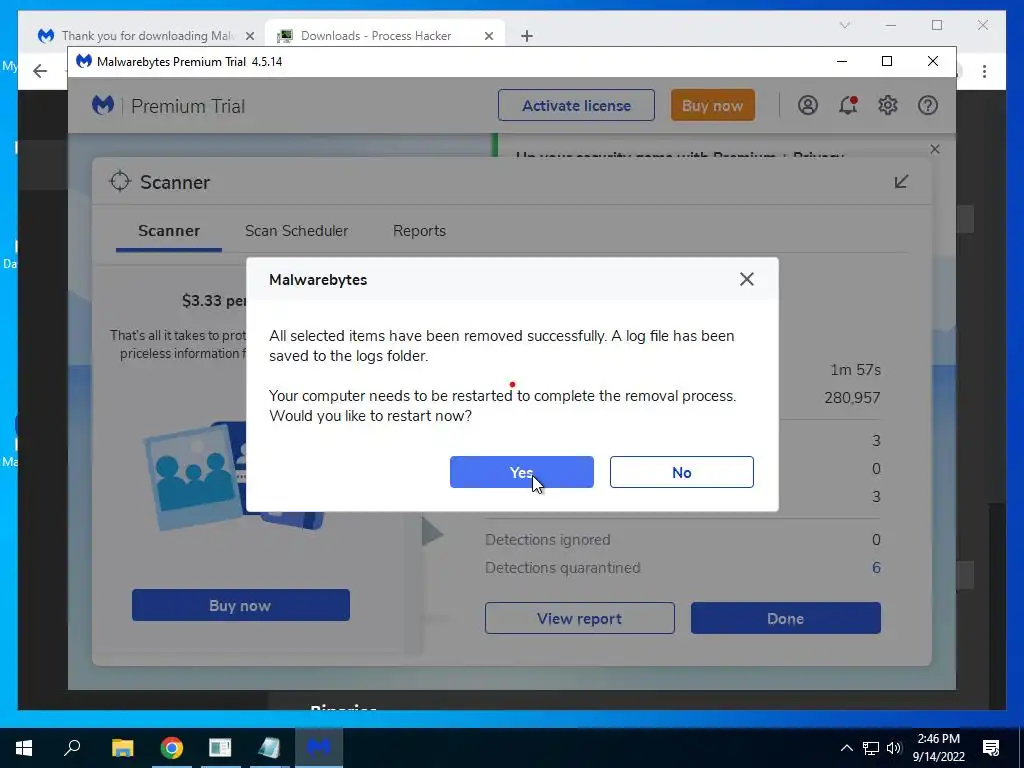The width and height of the screenshot is (1024, 768).
Task: Show hidden system tray icons
Action: tap(846, 748)
